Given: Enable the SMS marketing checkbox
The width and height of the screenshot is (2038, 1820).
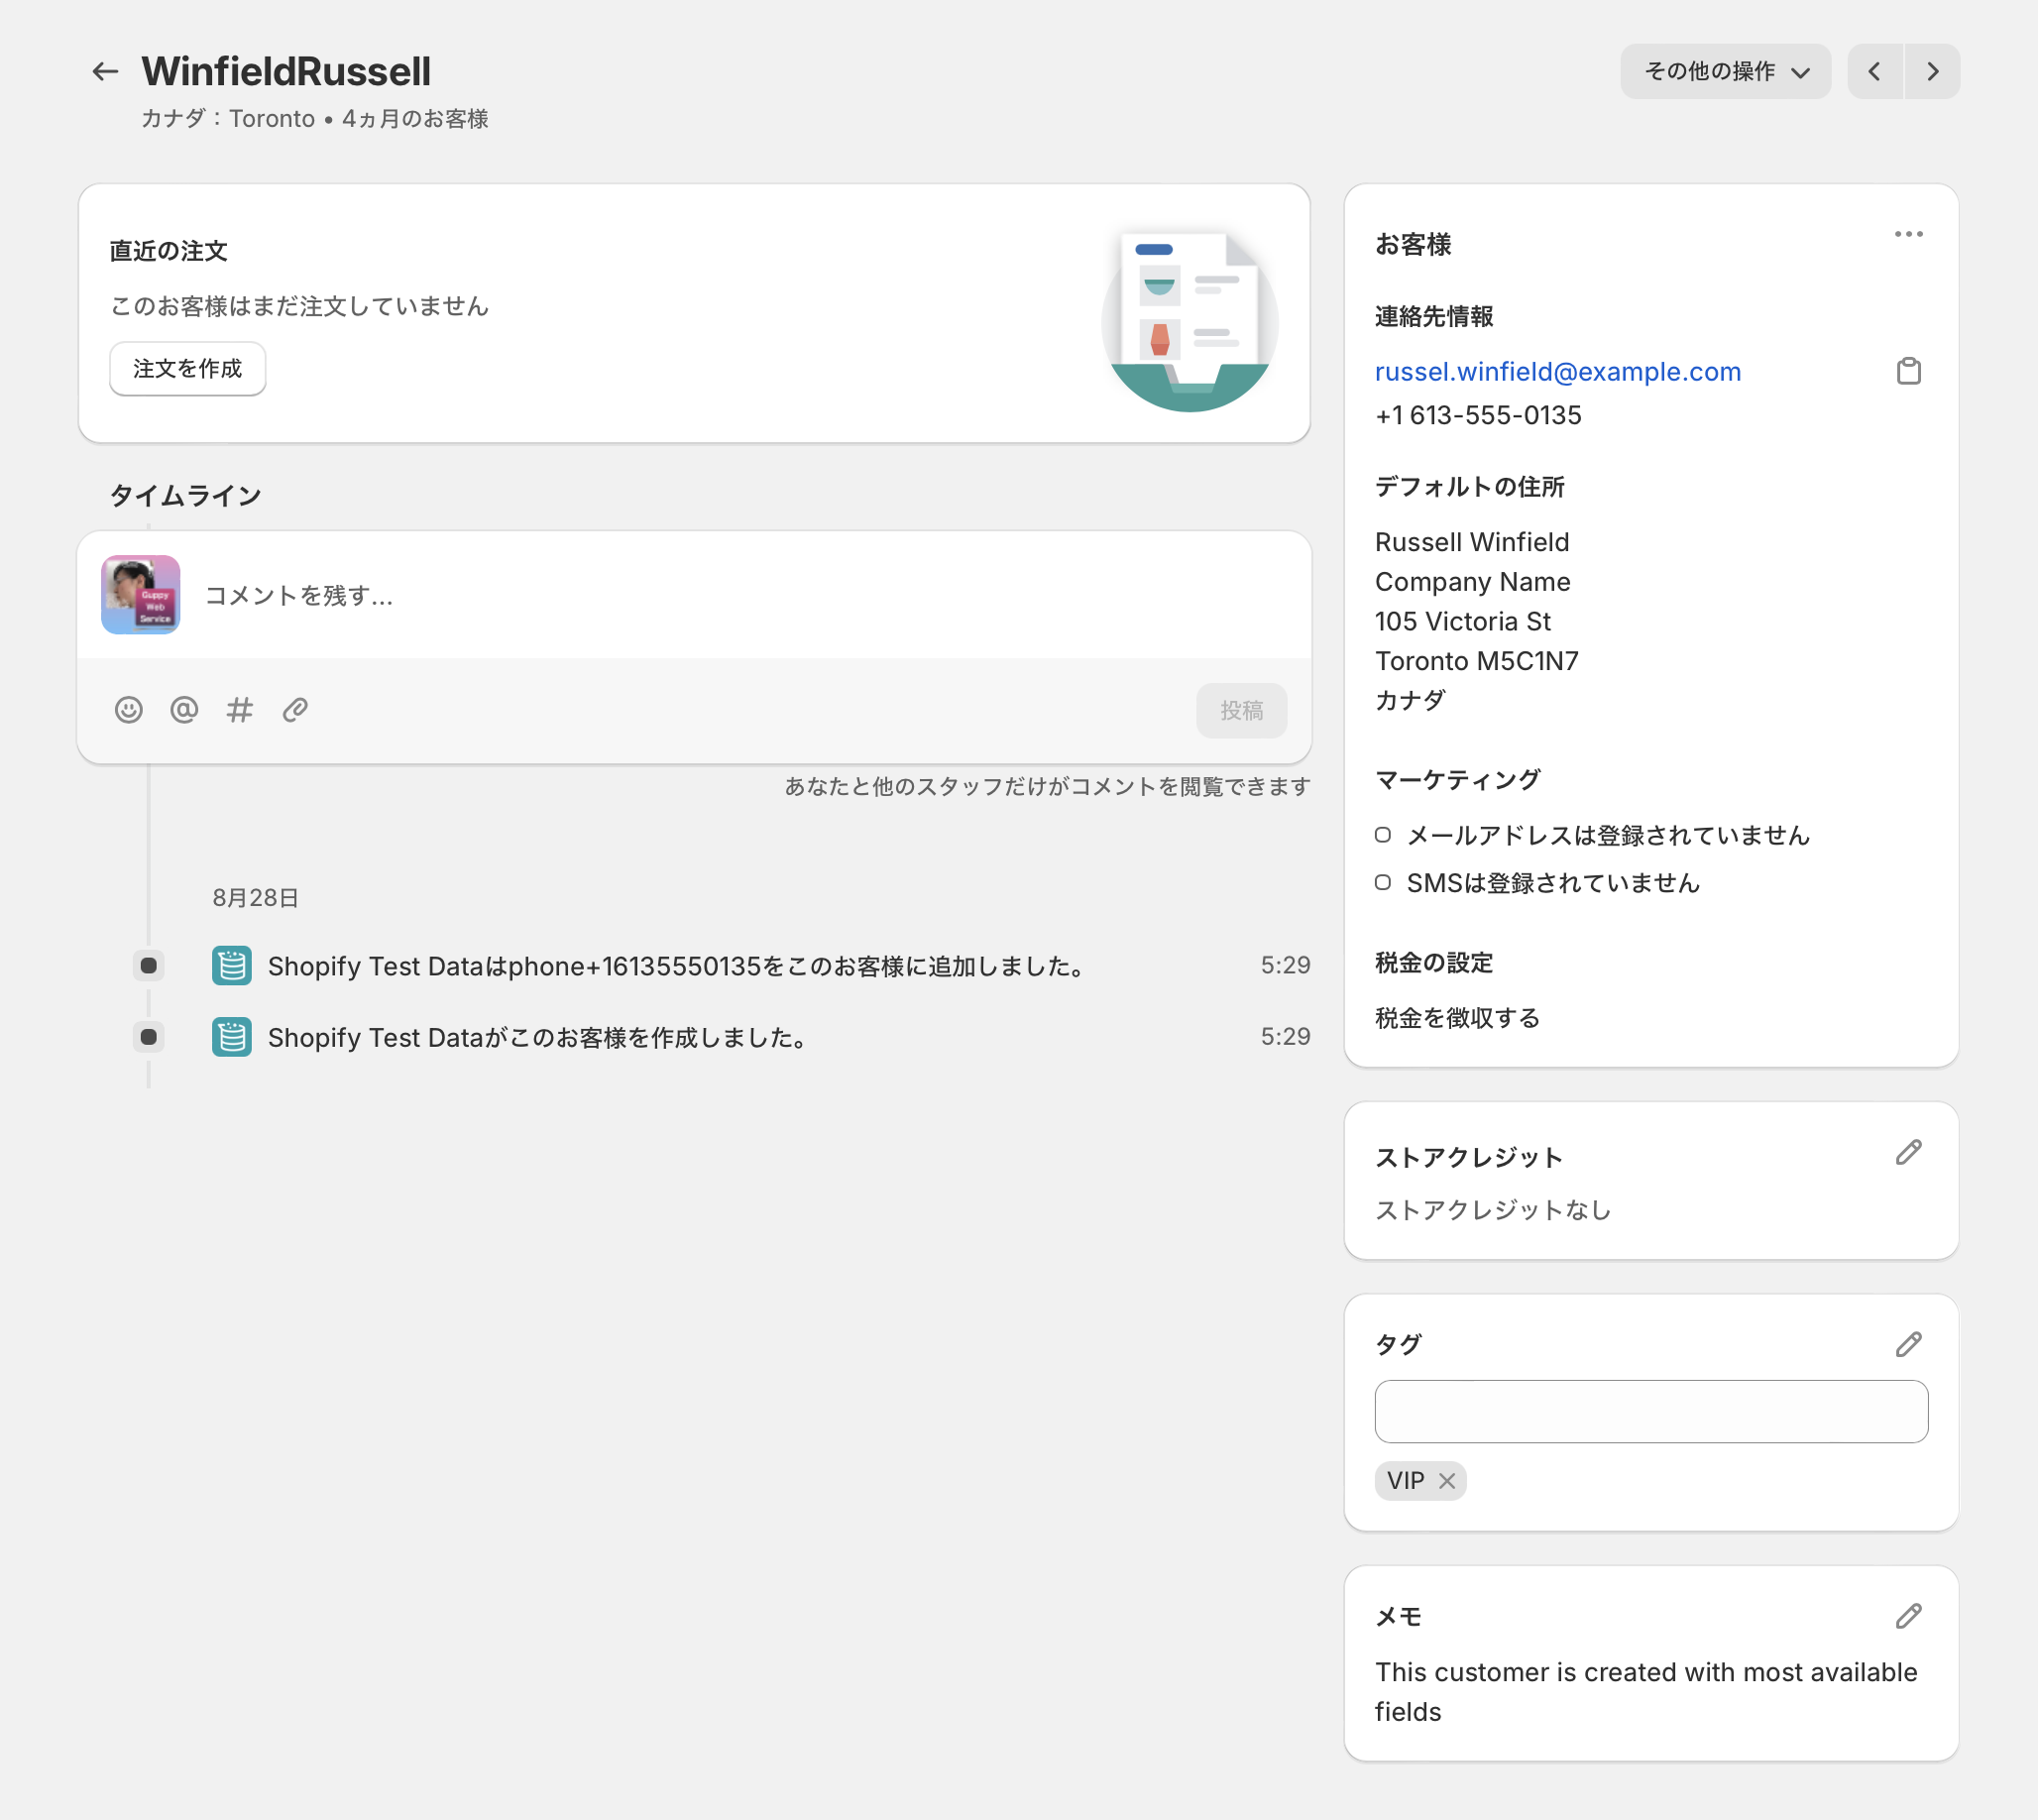Looking at the screenshot, I should (1382, 882).
